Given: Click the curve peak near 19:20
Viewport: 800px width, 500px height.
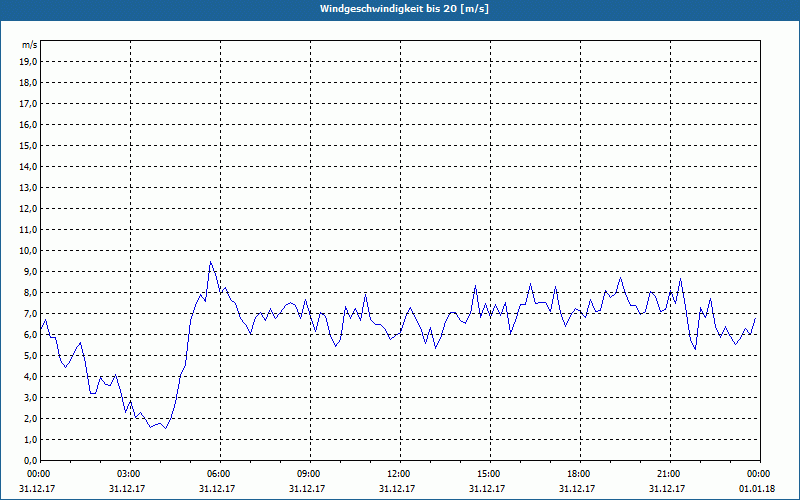Looking at the screenshot, I should click(x=620, y=278).
